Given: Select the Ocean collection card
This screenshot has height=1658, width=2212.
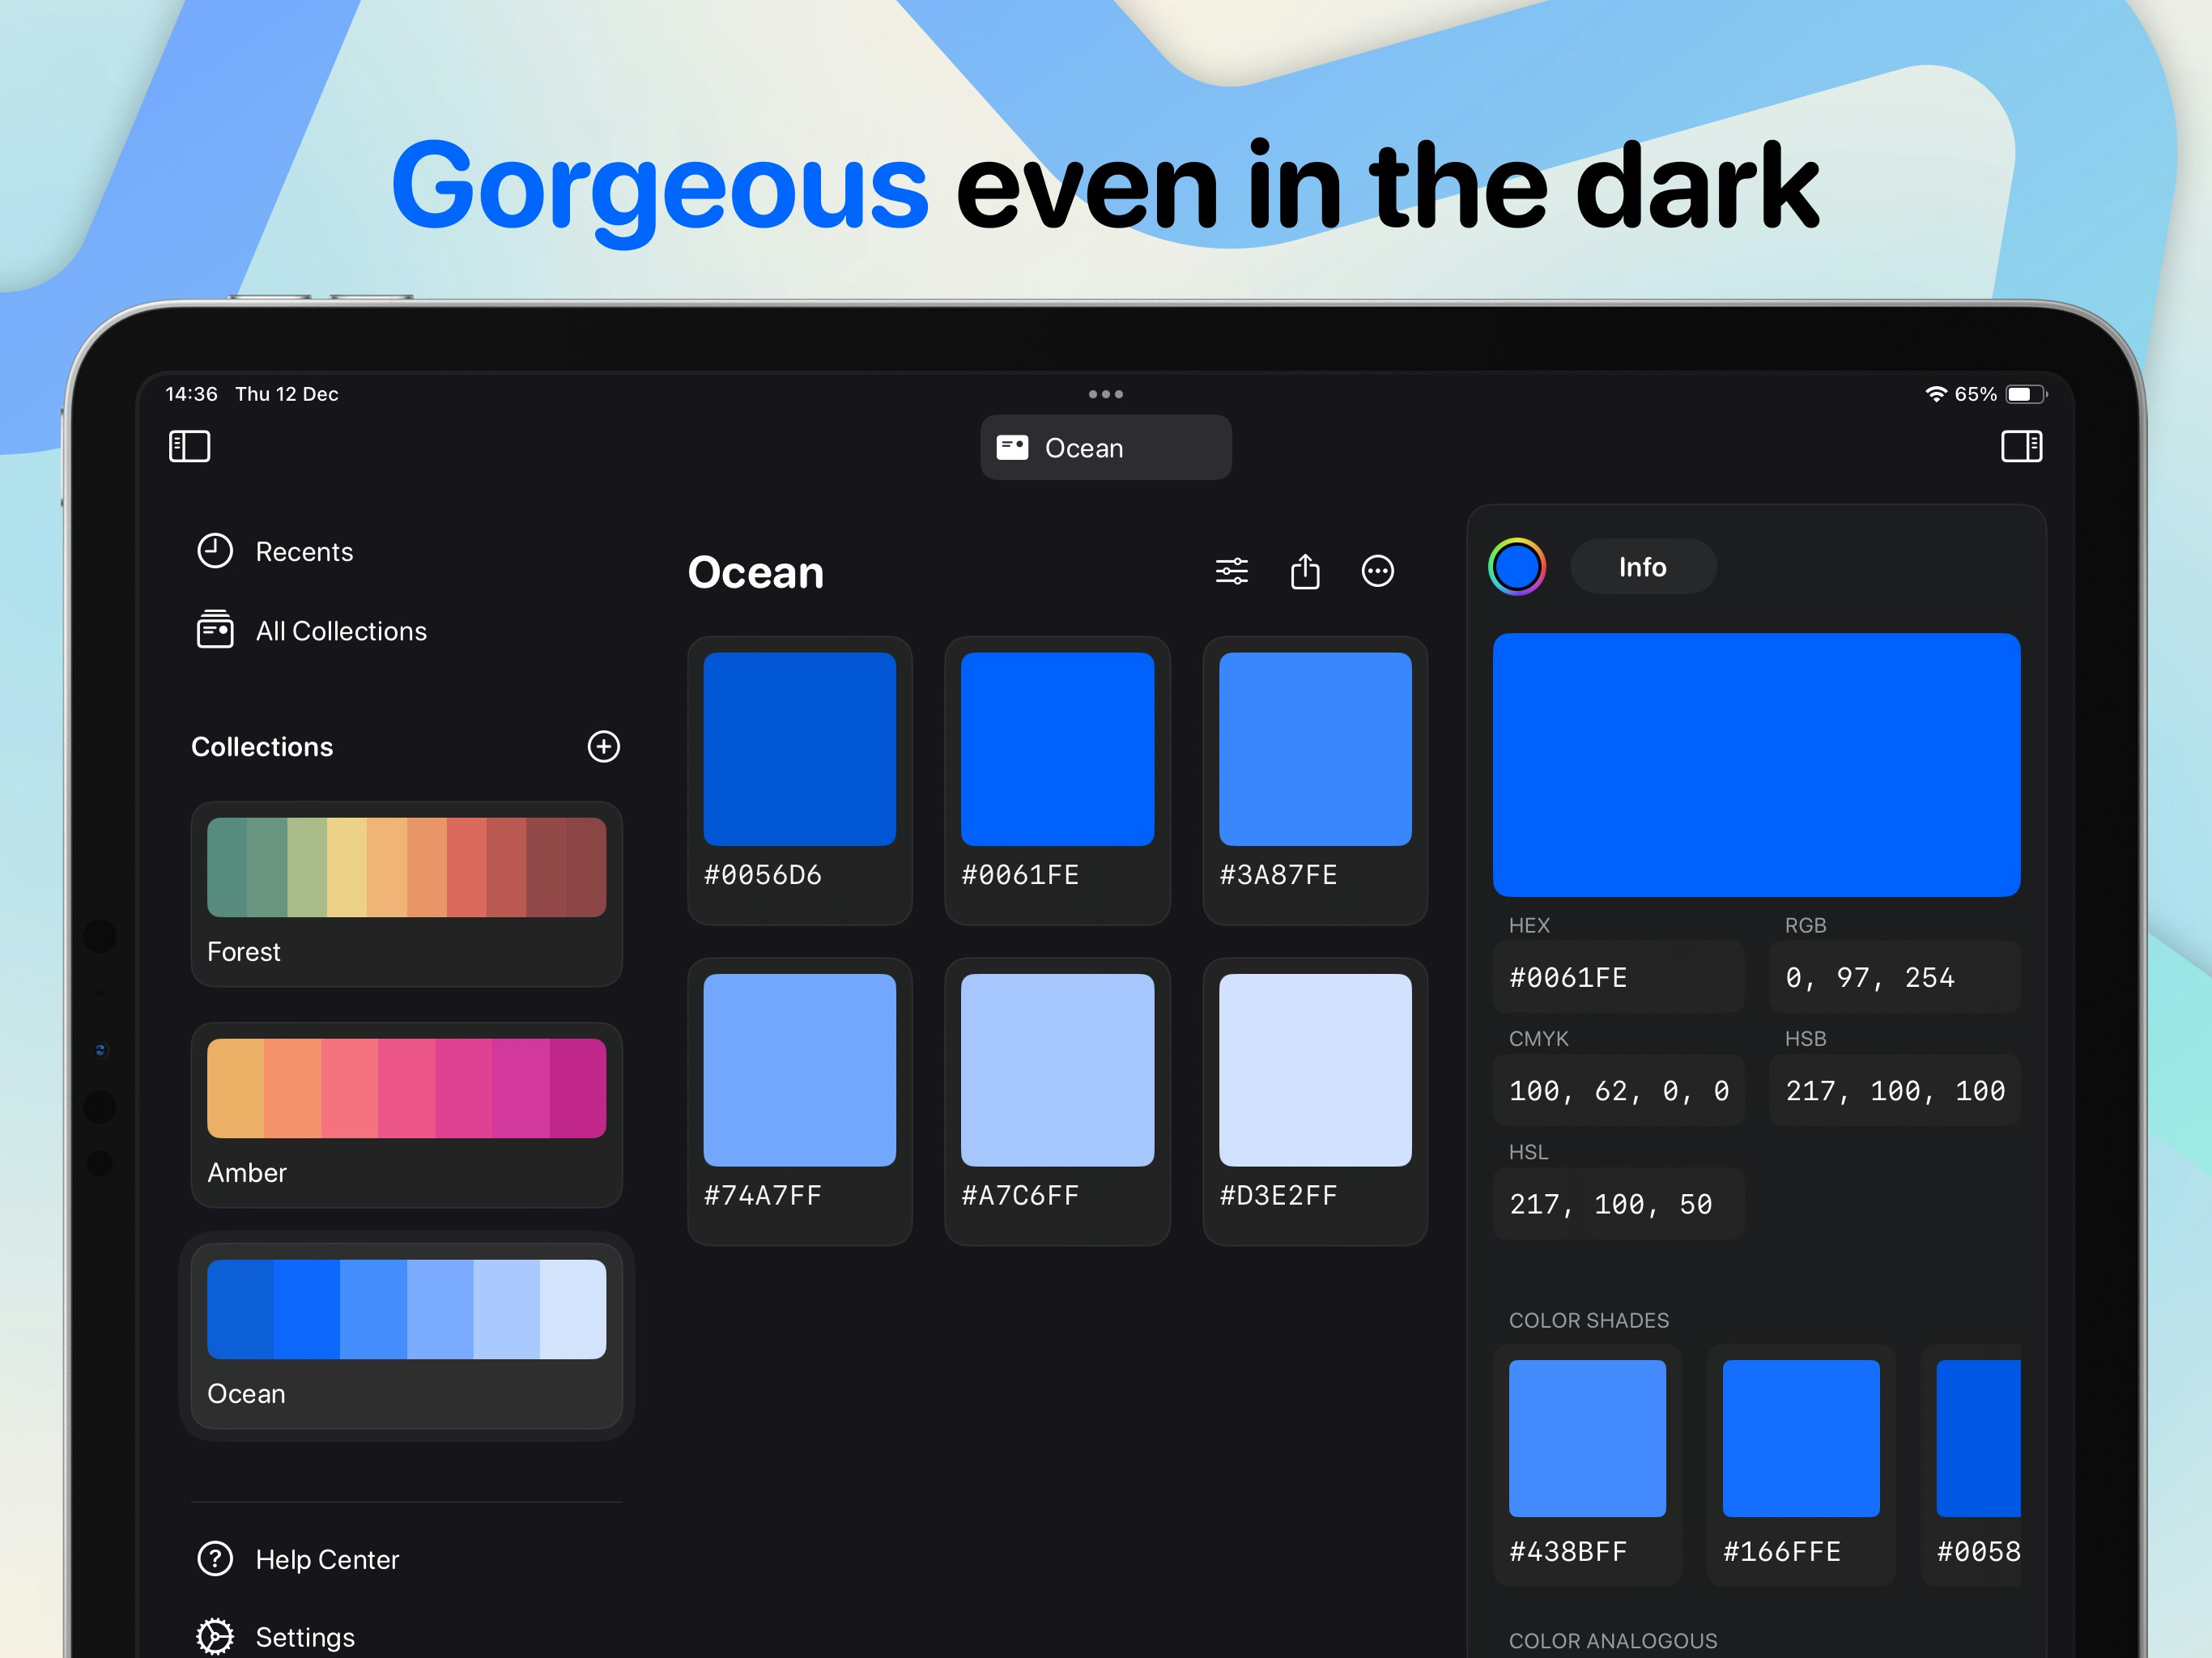Looking at the screenshot, I should click(406, 1336).
